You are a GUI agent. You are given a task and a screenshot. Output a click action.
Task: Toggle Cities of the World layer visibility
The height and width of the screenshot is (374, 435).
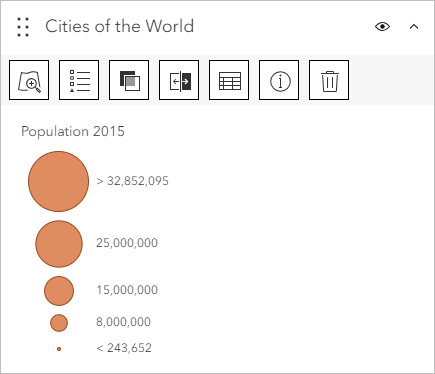pos(382,27)
